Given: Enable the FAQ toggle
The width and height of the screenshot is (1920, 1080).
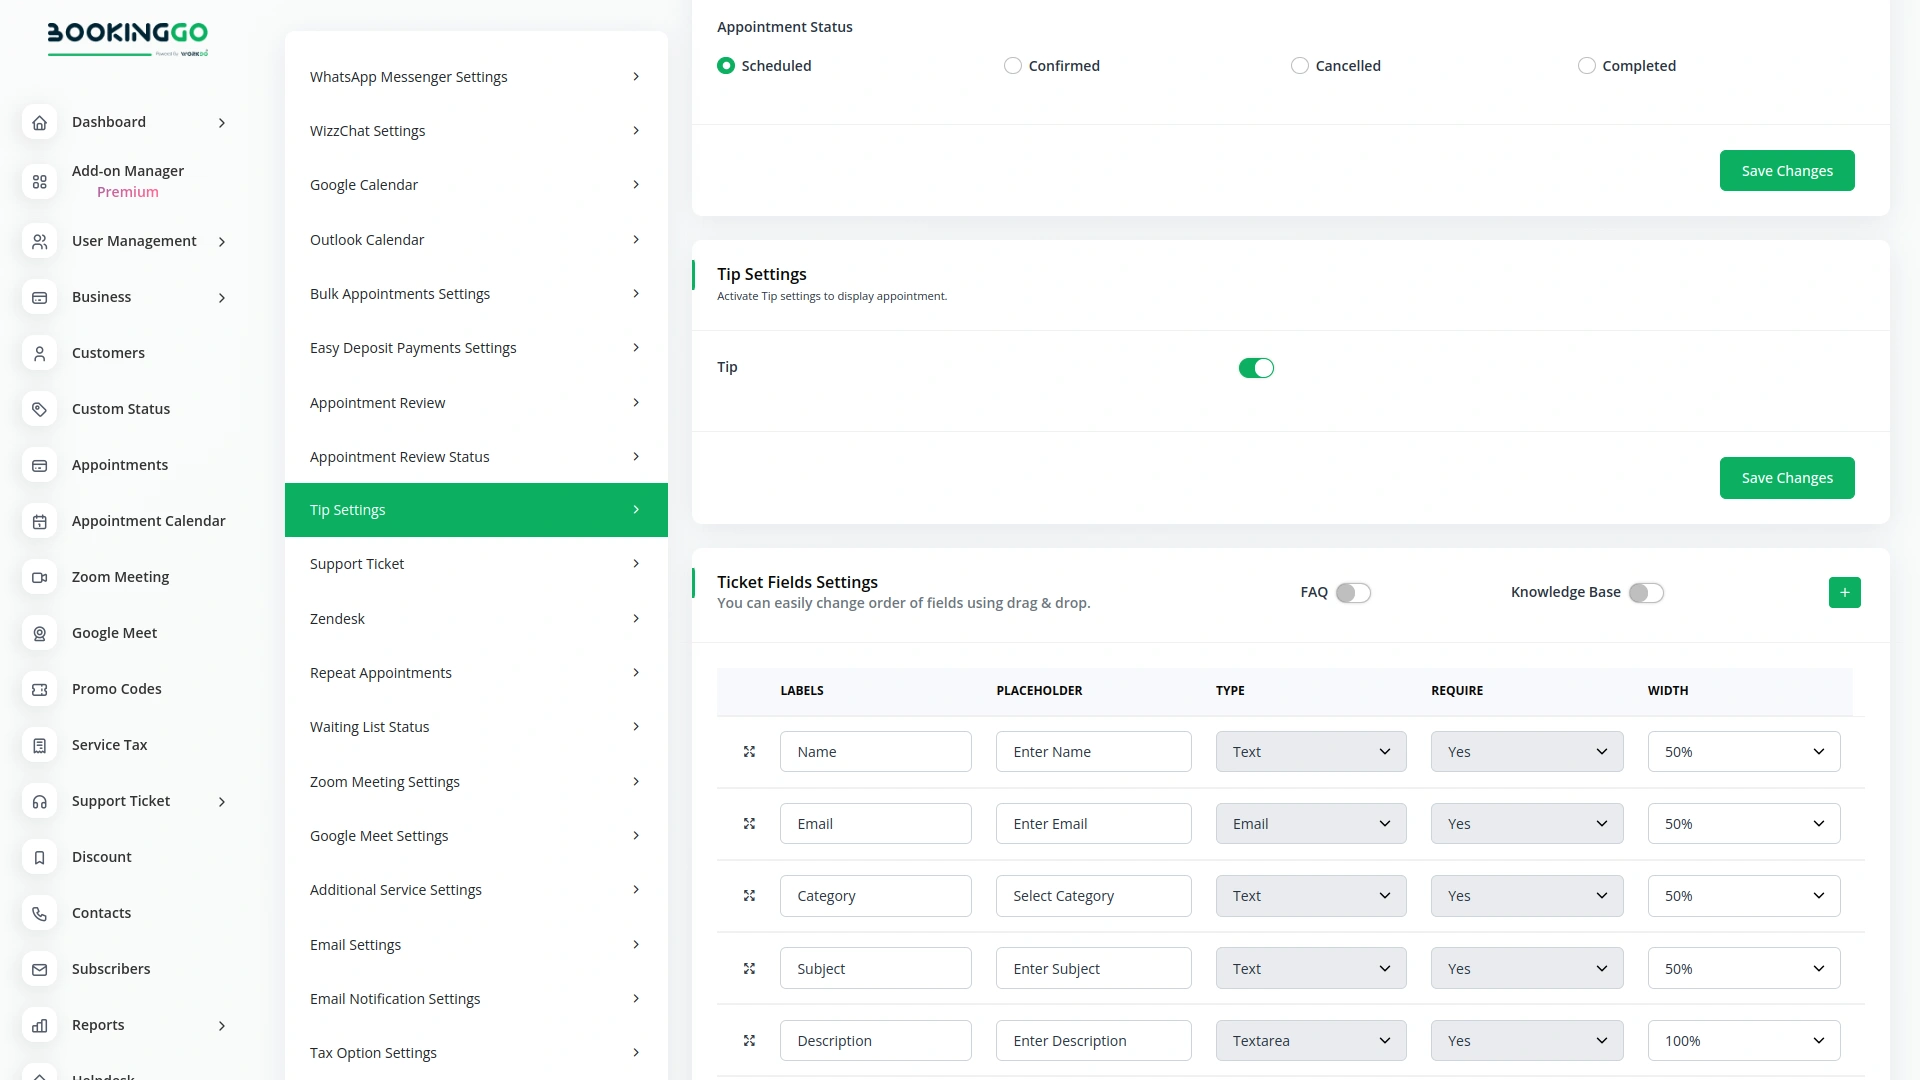Looking at the screenshot, I should point(1354,592).
